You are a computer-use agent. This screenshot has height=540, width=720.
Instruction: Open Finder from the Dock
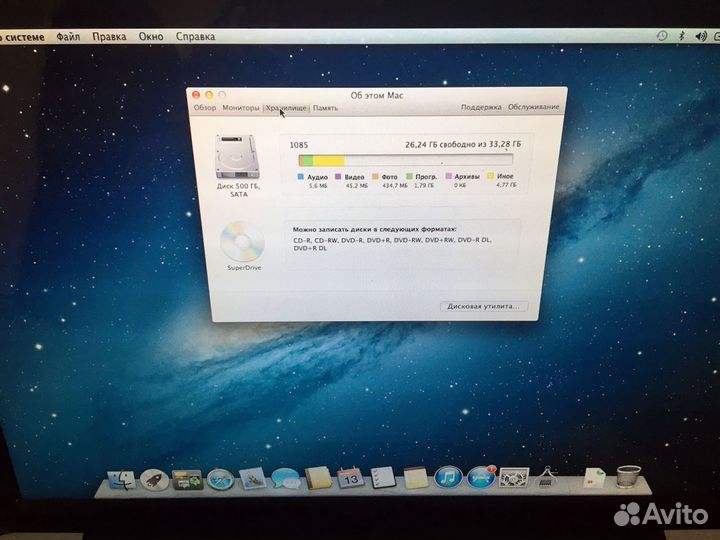(x=121, y=480)
